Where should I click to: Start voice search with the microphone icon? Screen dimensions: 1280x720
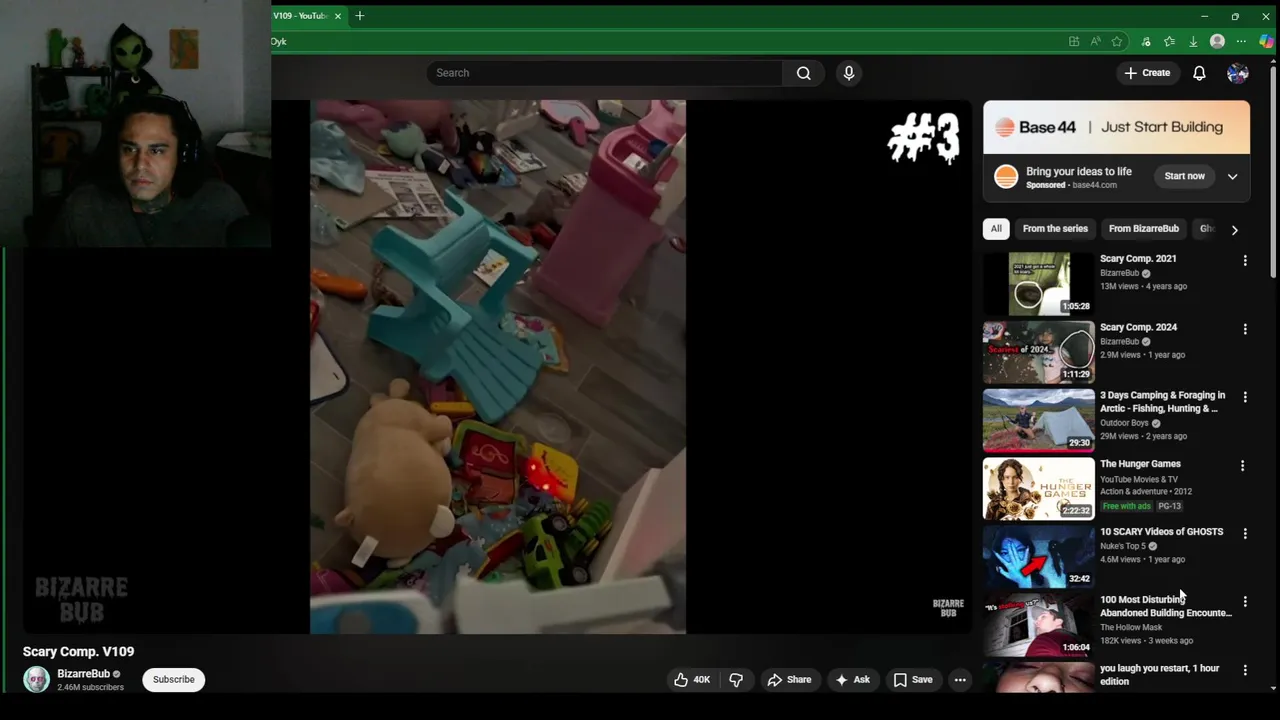coord(849,73)
